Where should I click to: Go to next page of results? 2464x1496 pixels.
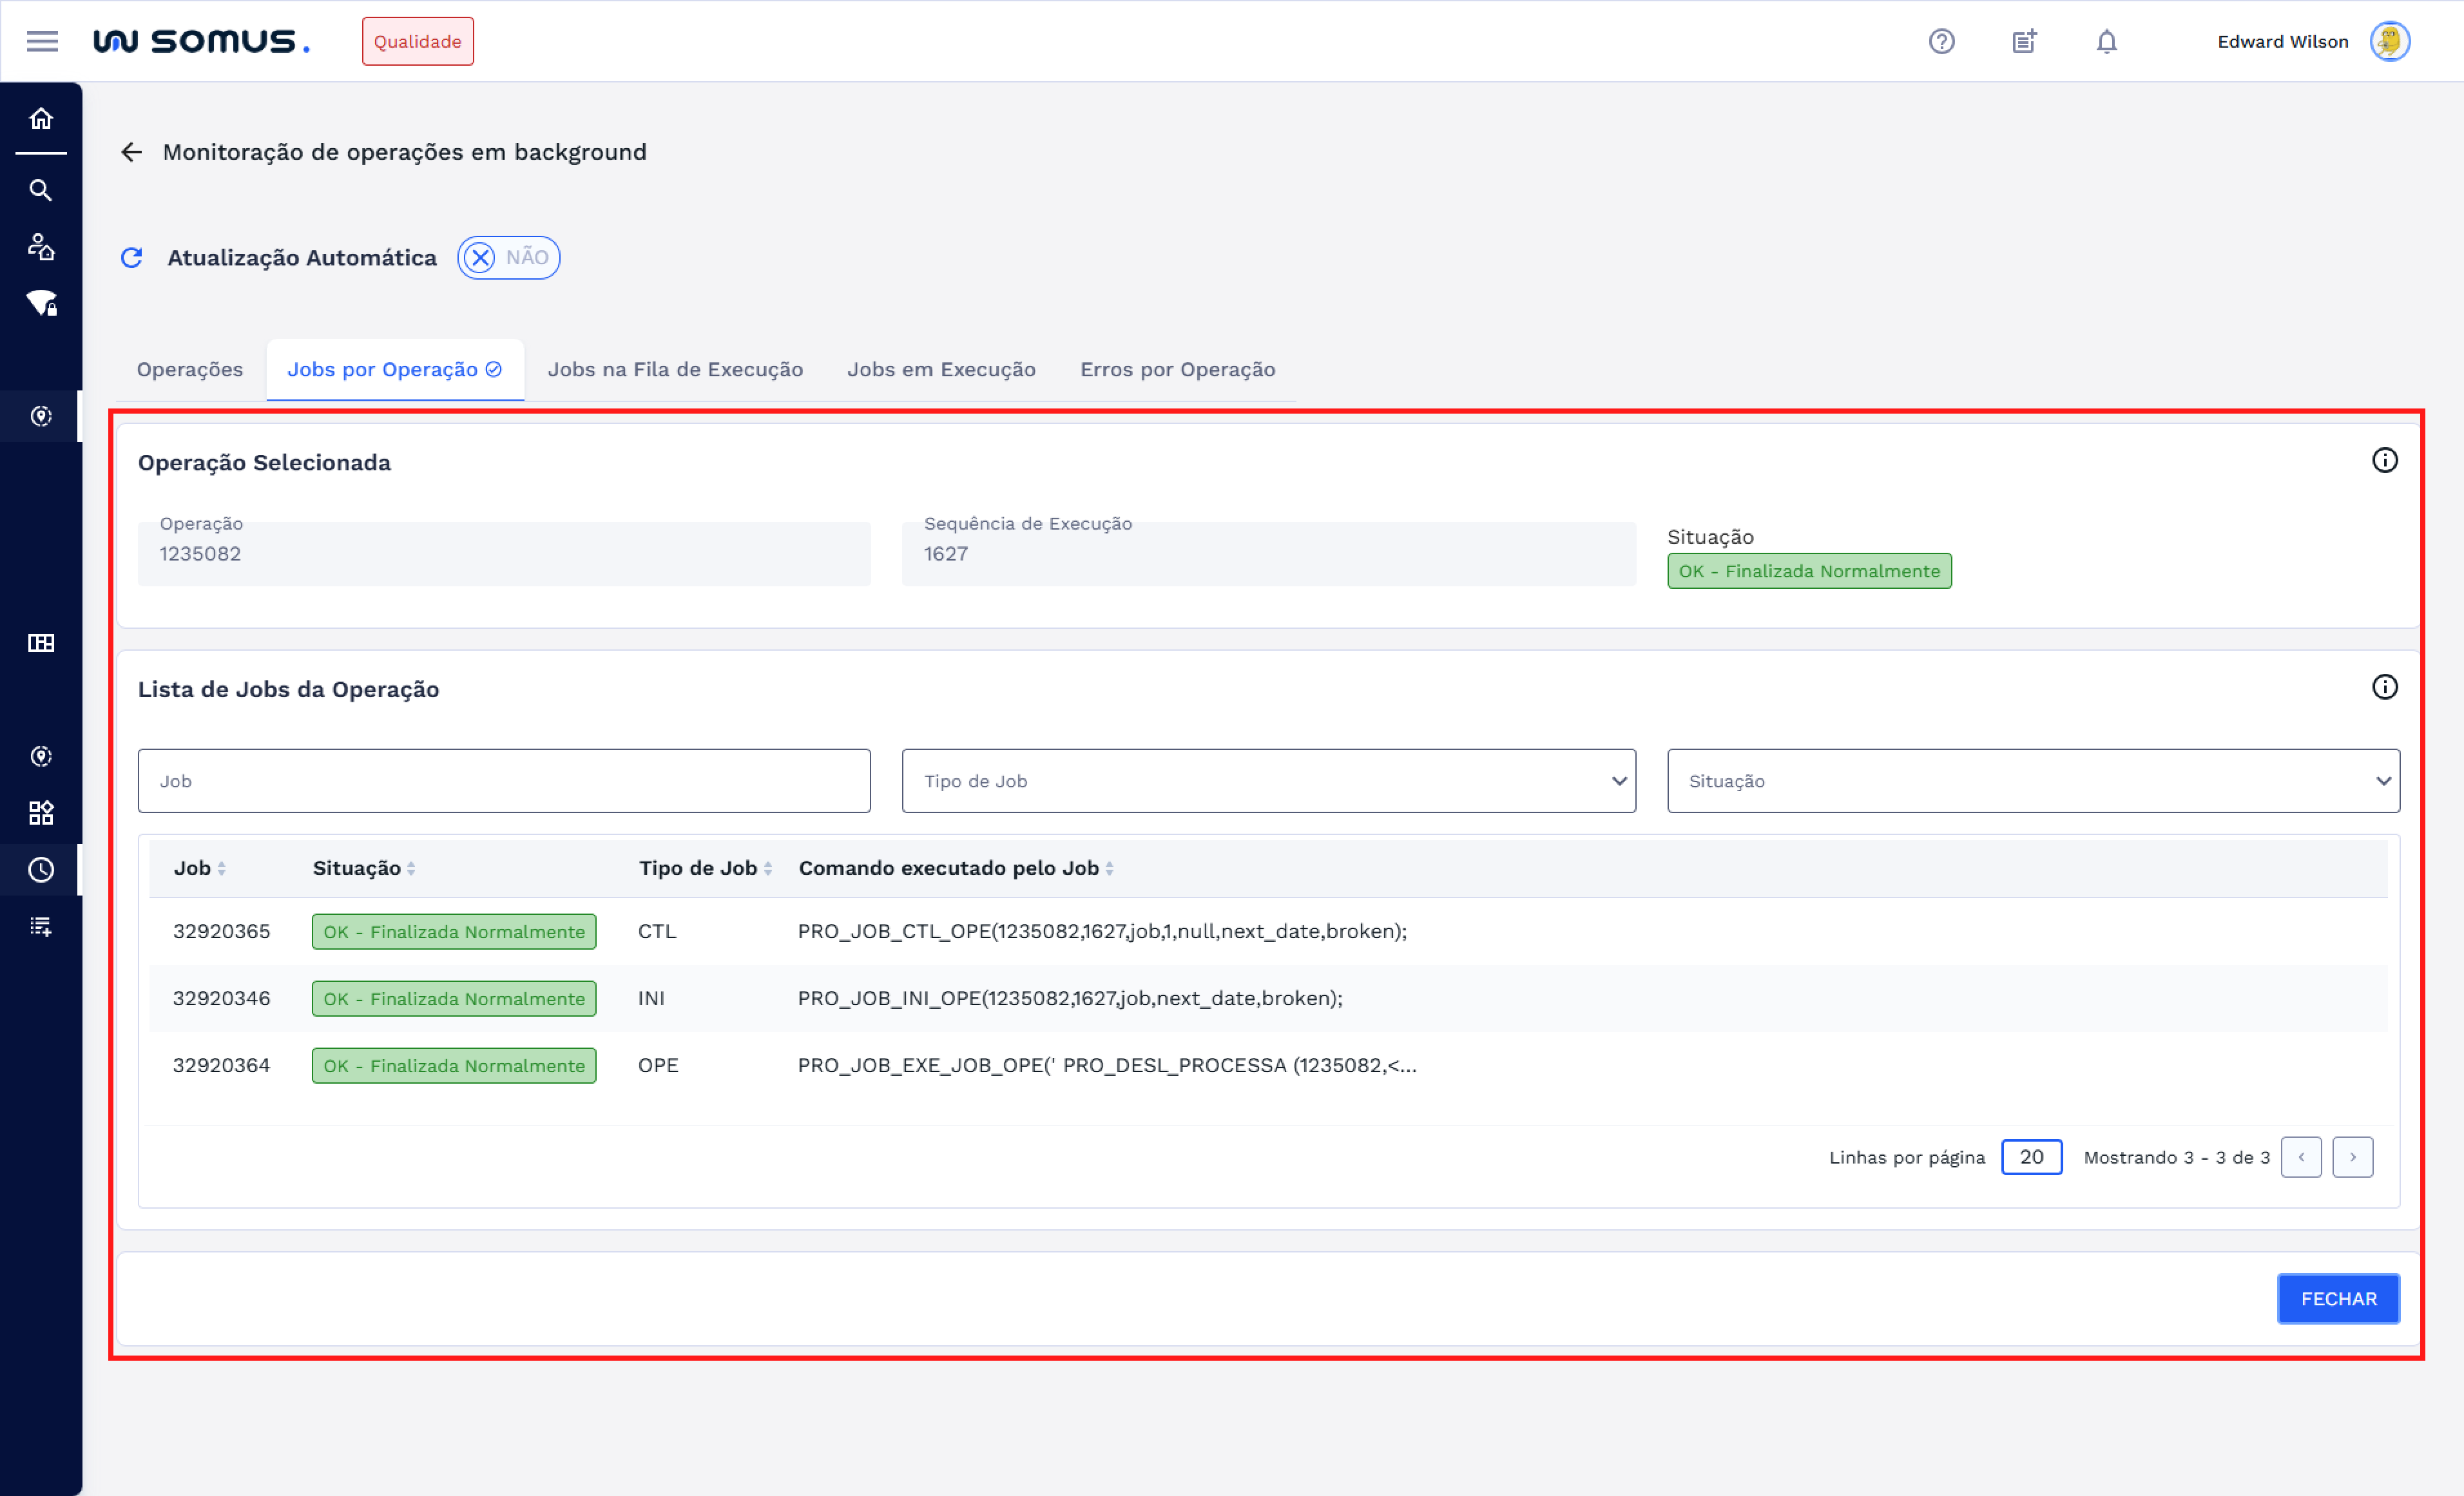(x=2352, y=1157)
